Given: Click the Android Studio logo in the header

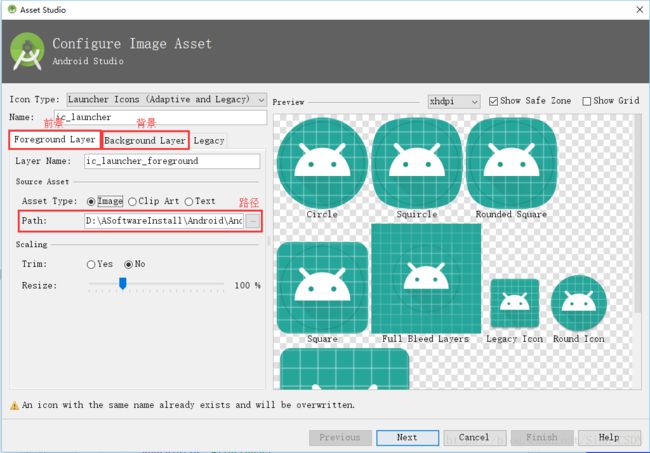Looking at the screenshot, I should (x=27, y=51).
